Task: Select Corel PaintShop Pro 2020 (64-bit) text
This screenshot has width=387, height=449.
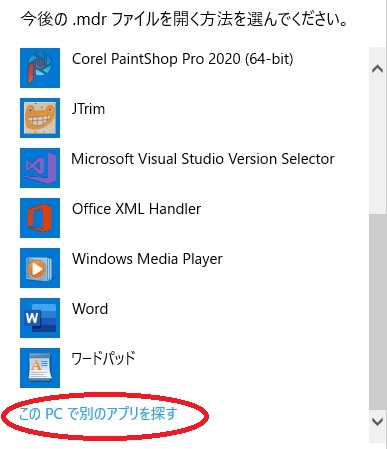Action: click(x=183, y=59)
